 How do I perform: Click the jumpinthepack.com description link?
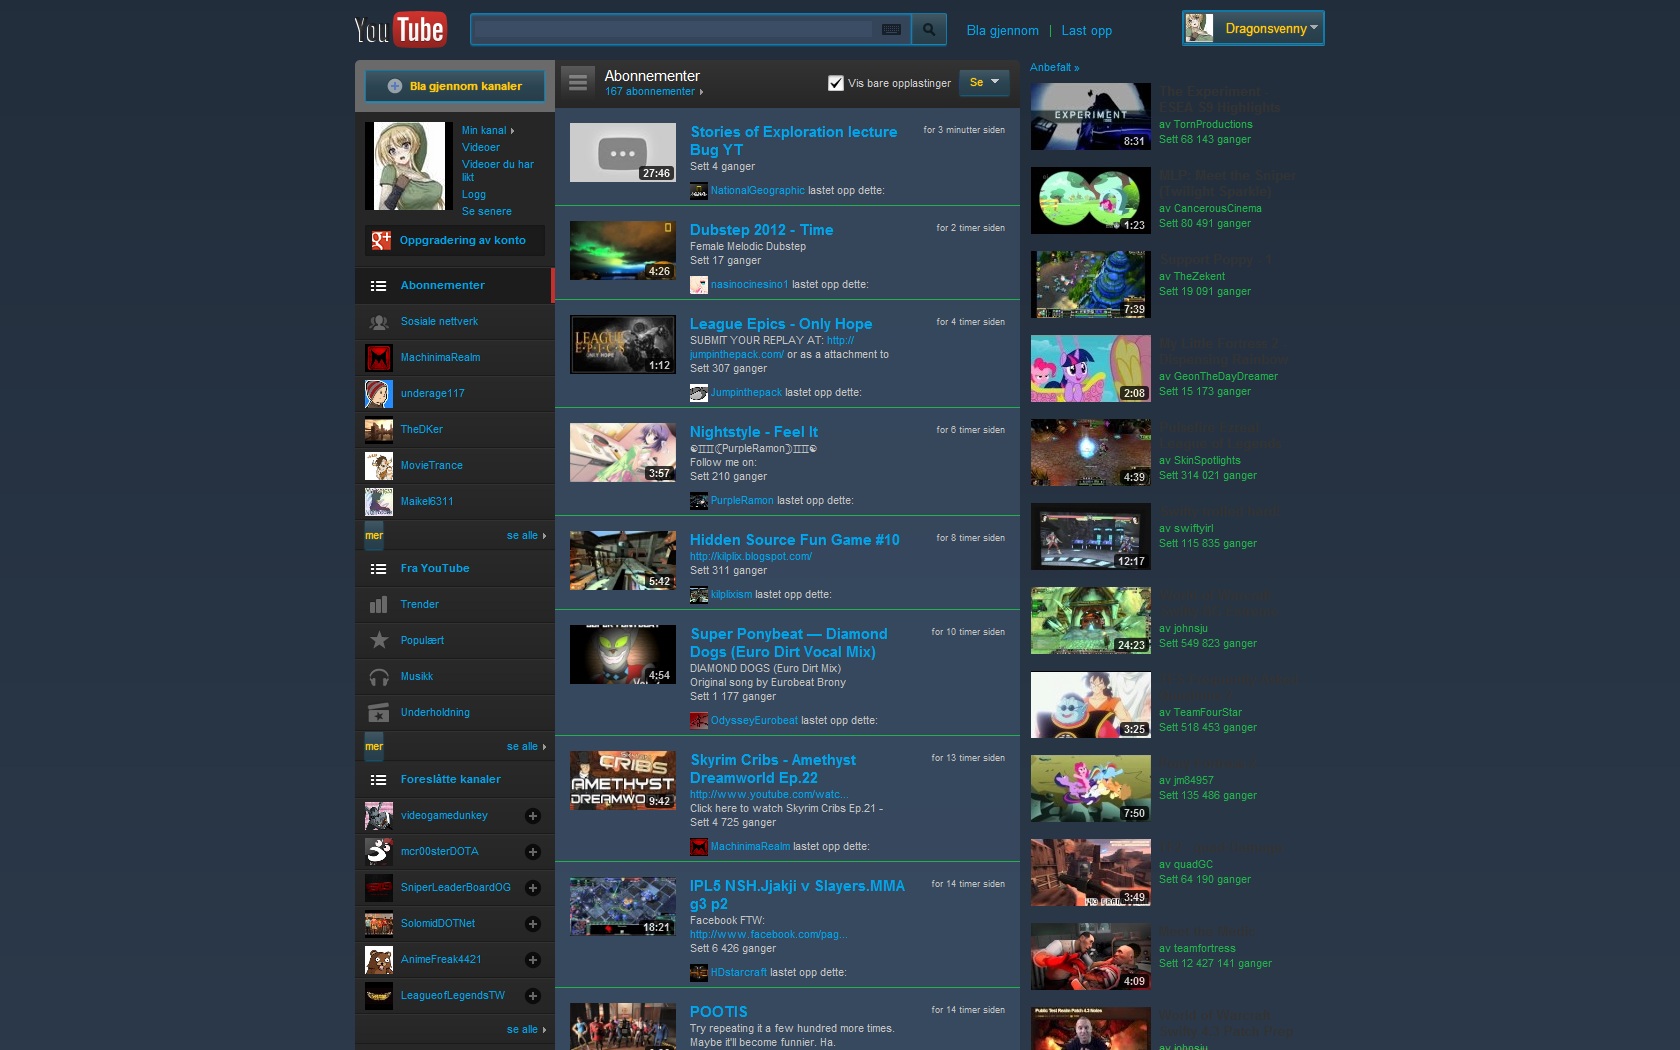coord(737,355)
